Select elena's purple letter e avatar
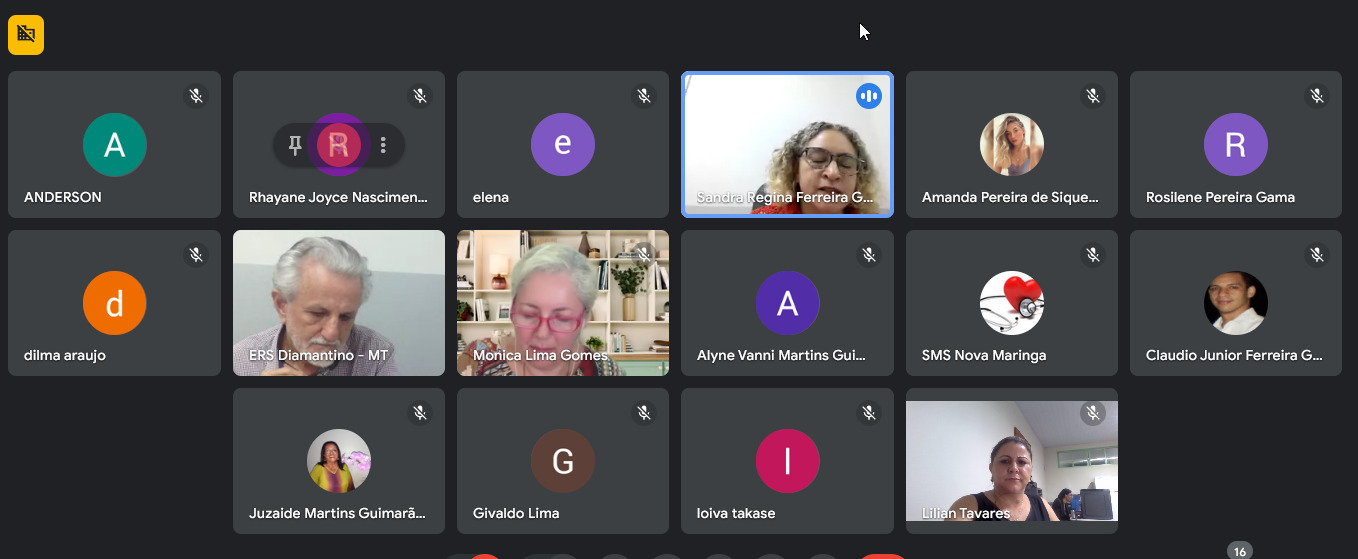Viewport: 1358px width, 559px height. (x=563, y=145)
